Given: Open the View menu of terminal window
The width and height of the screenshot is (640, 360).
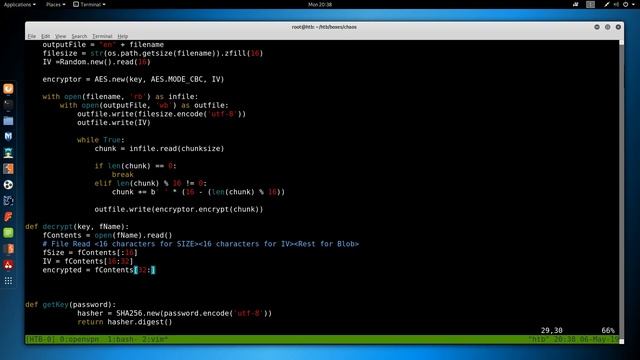Looking at the screenshot, I should tap(60, 36).
